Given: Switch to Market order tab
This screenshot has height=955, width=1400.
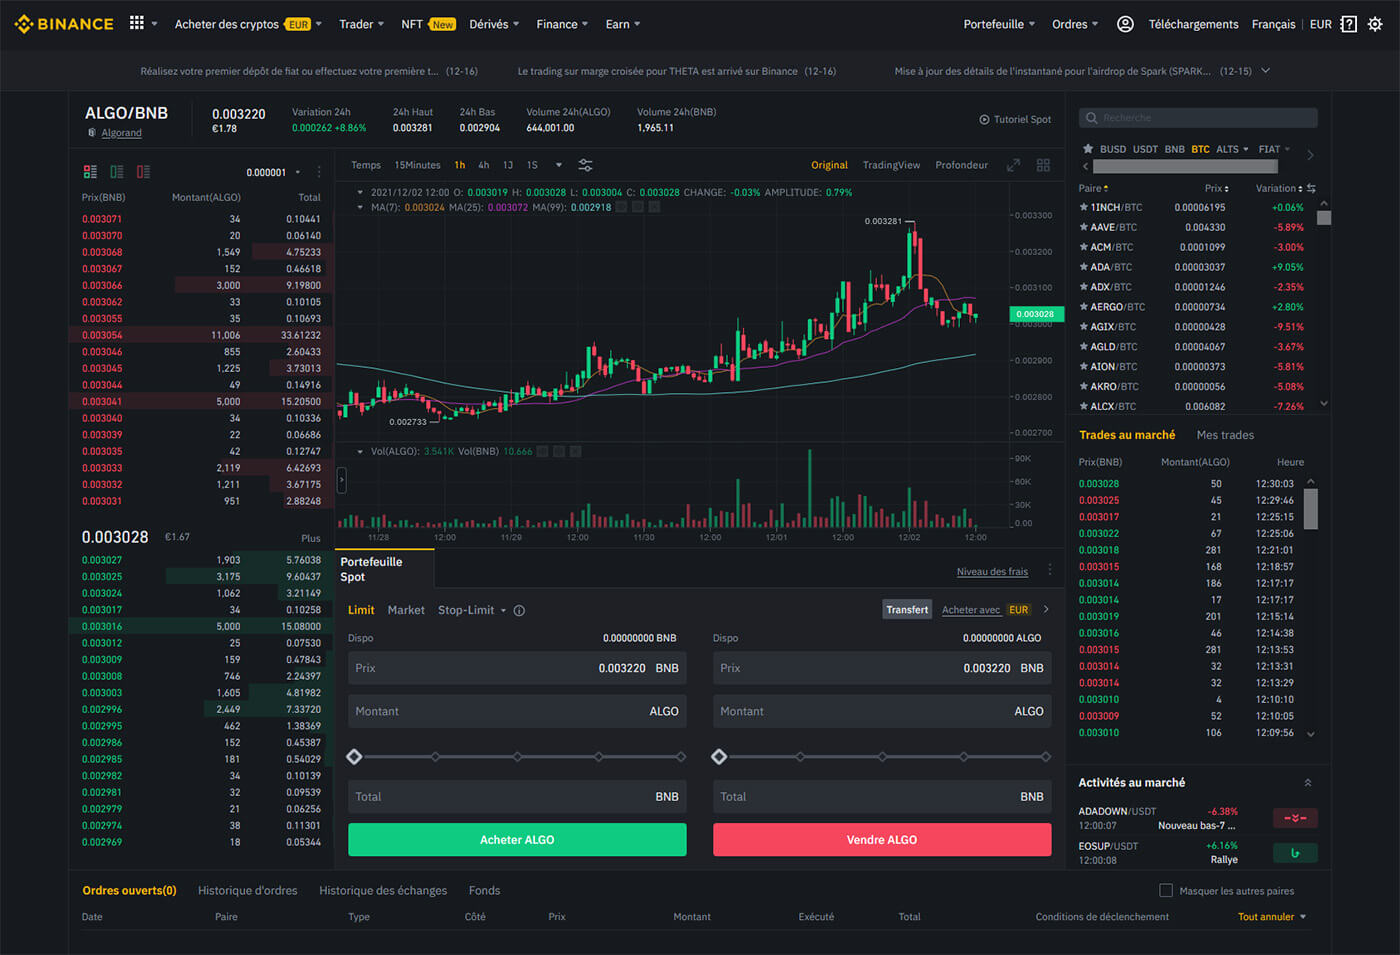Looking at the screenshot, I should tap(406, 610).
